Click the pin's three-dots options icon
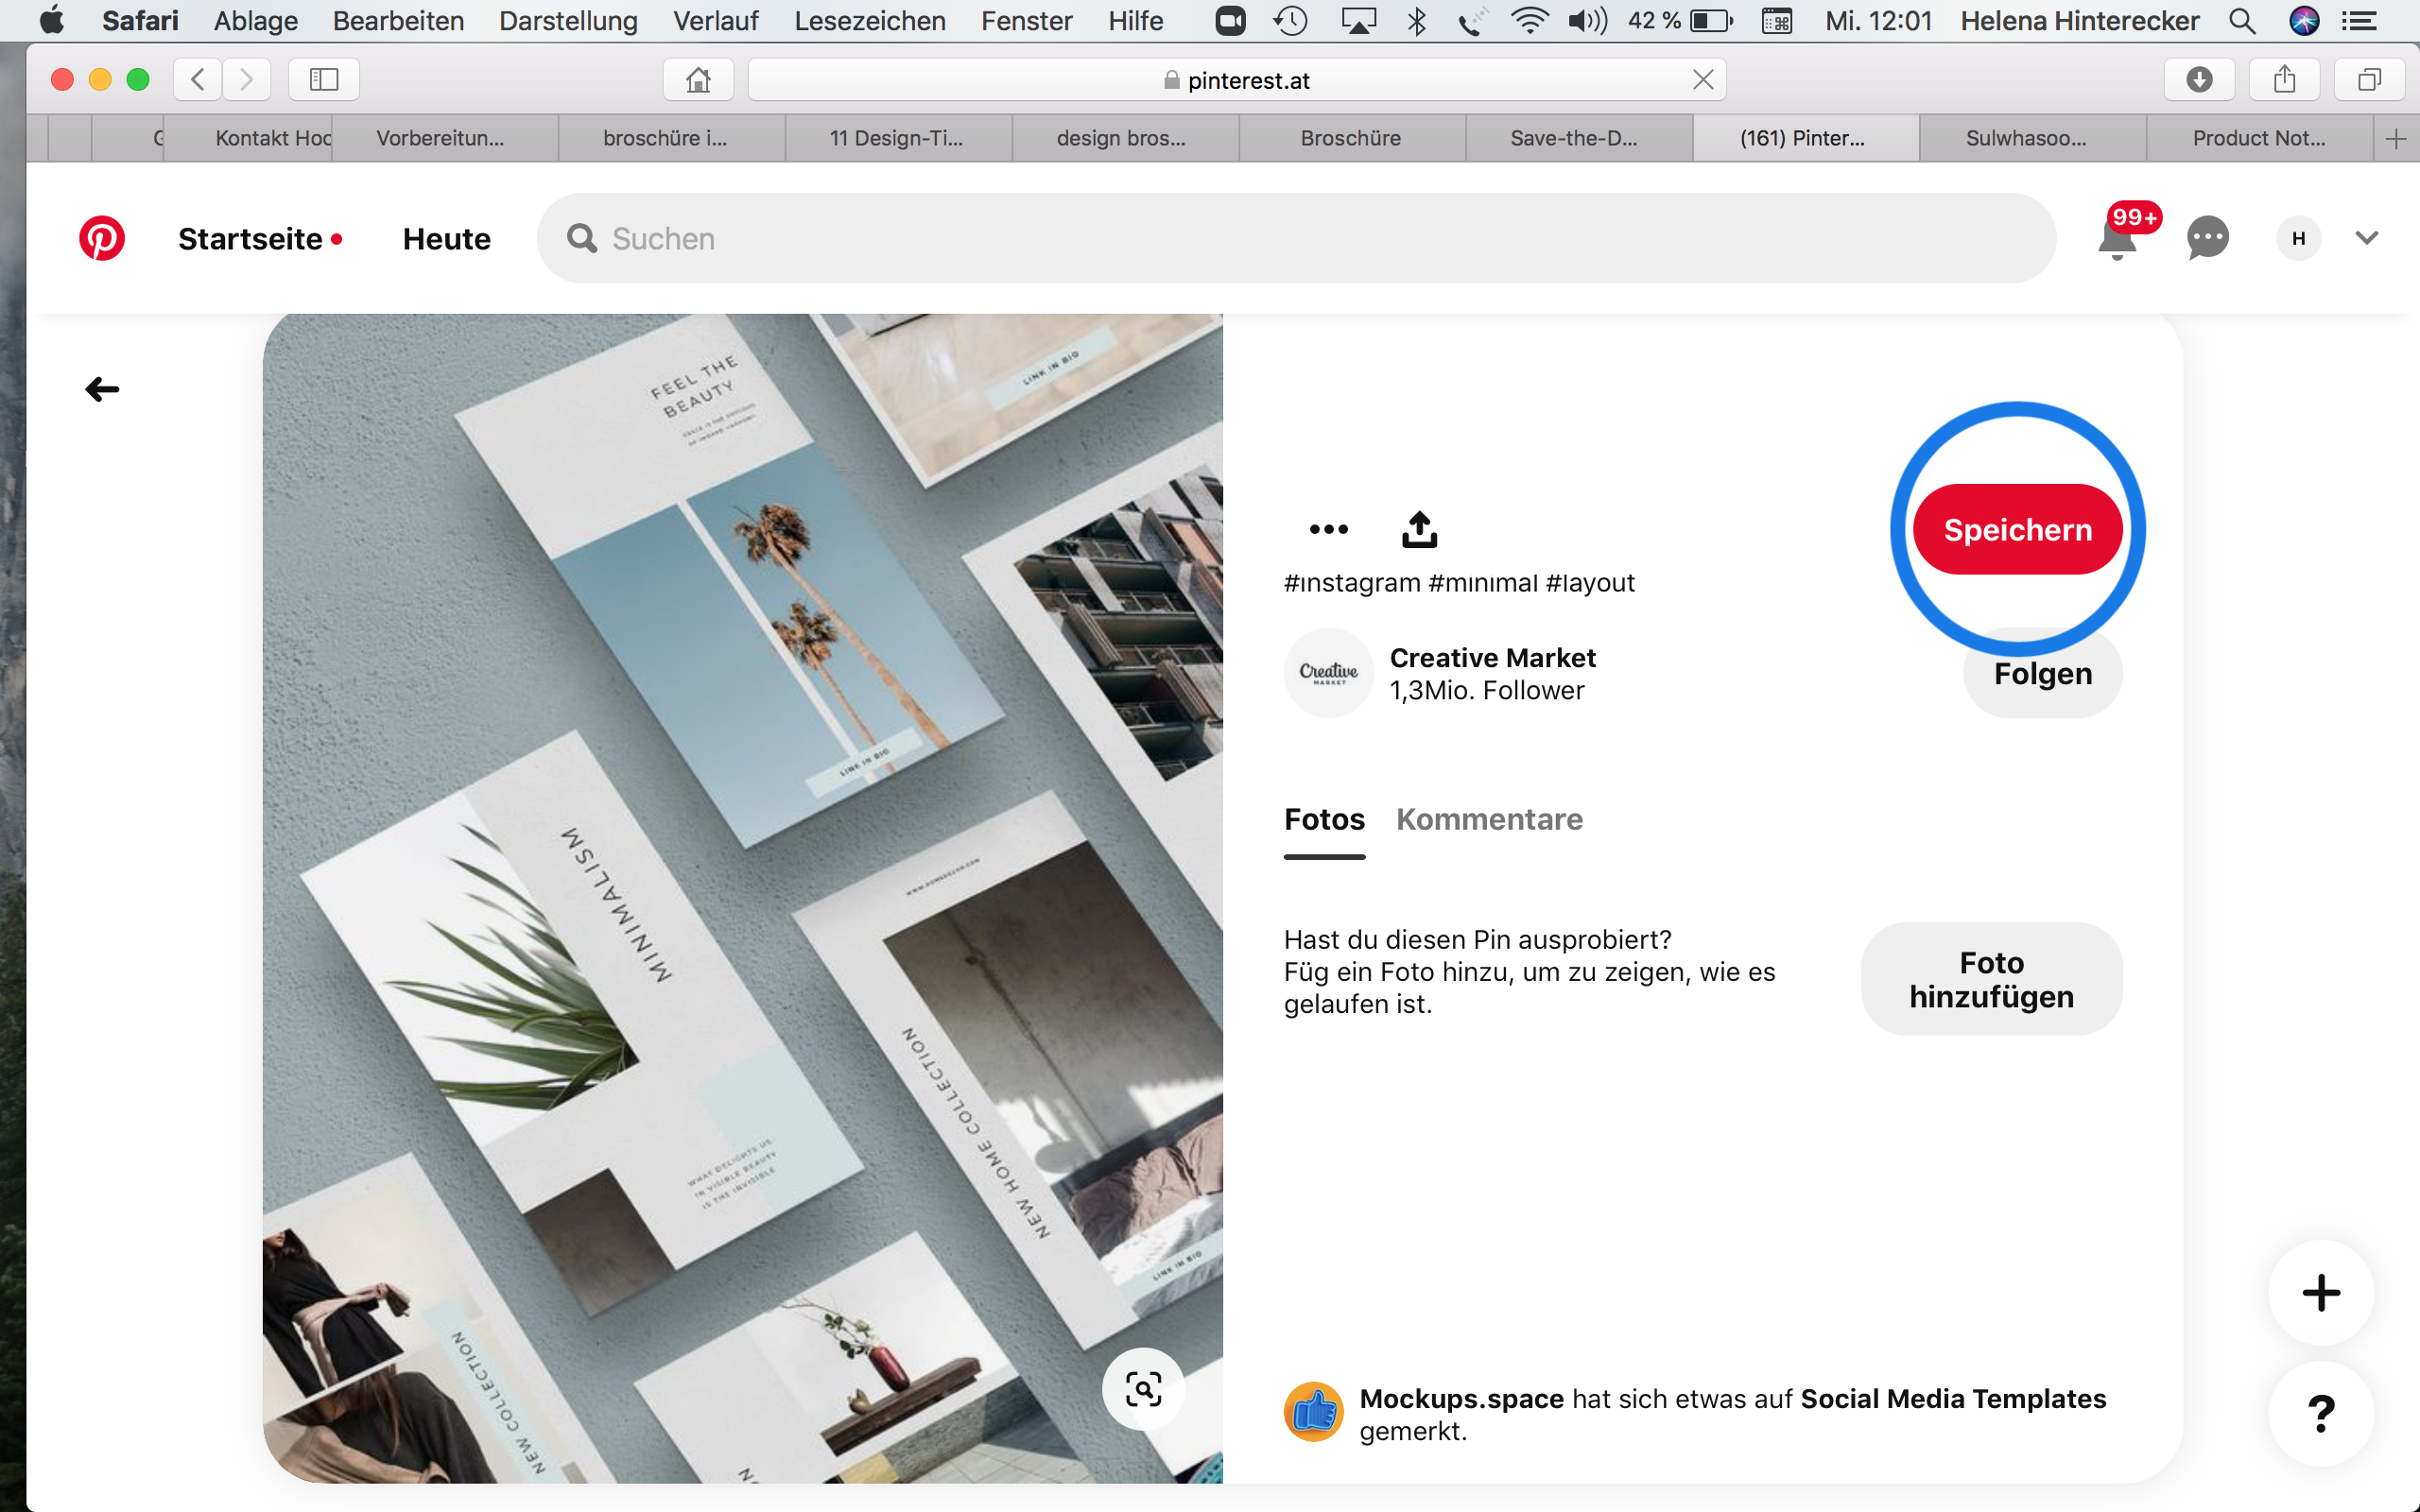This screenshot has width=2420, height=1512. (x=1328, y=529)
